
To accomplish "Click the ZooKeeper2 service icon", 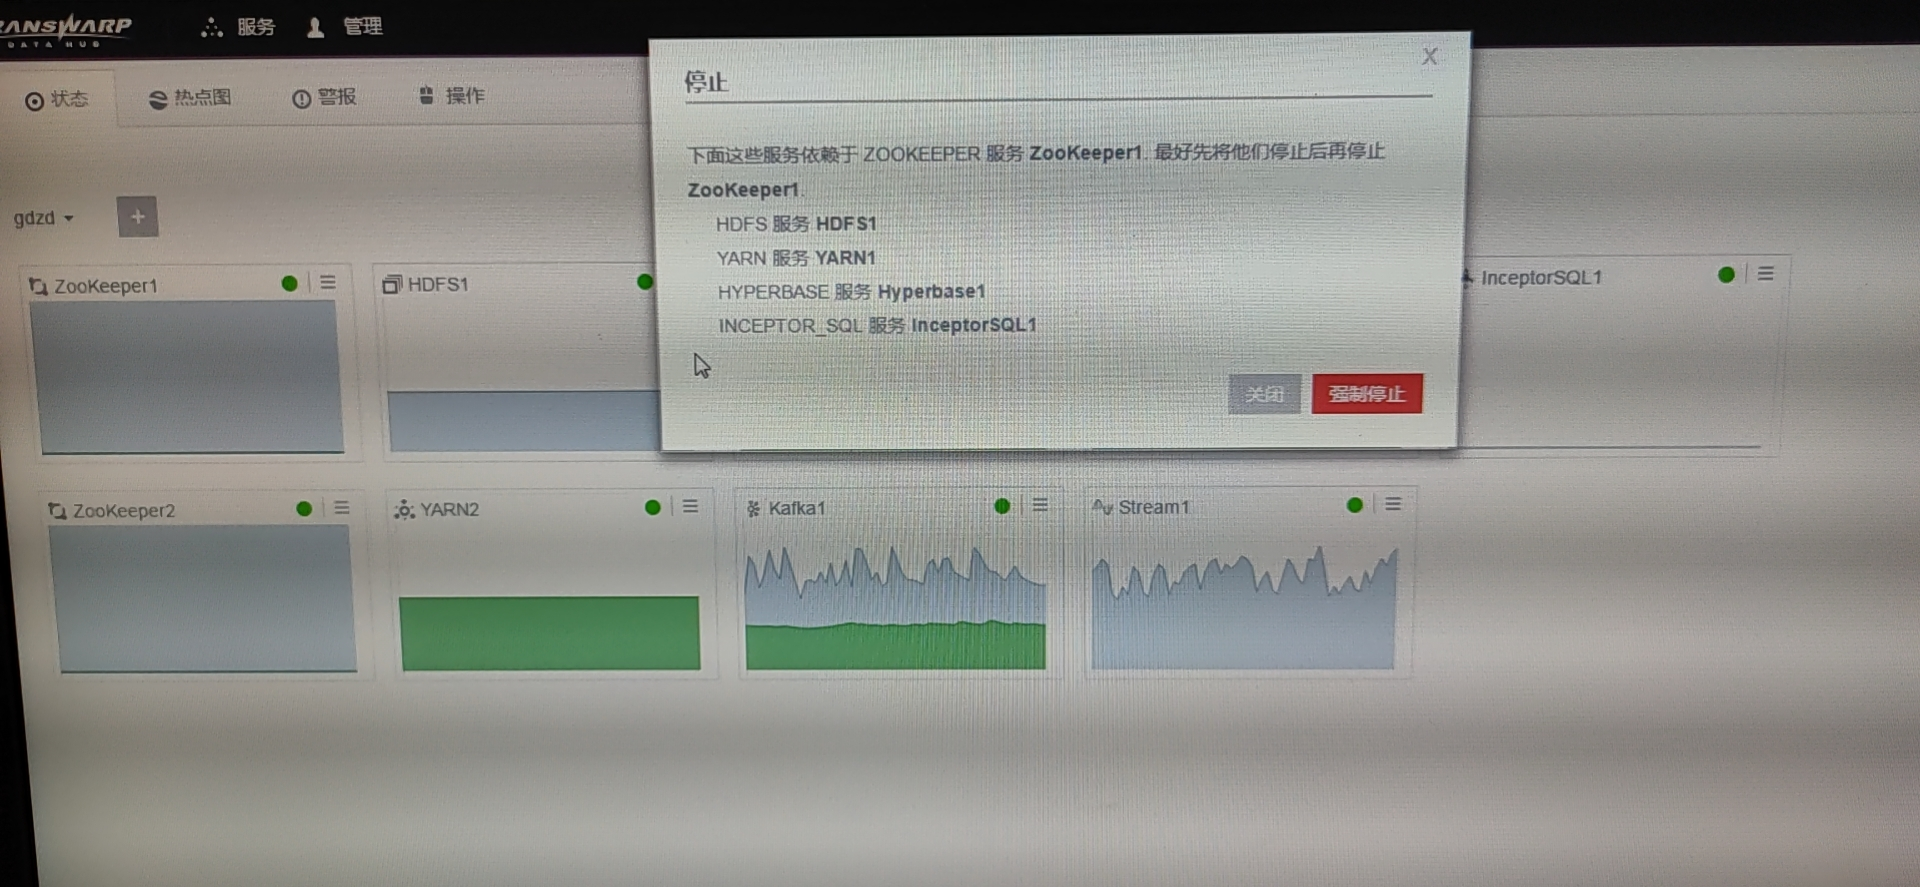I will [x=57, y=512].
